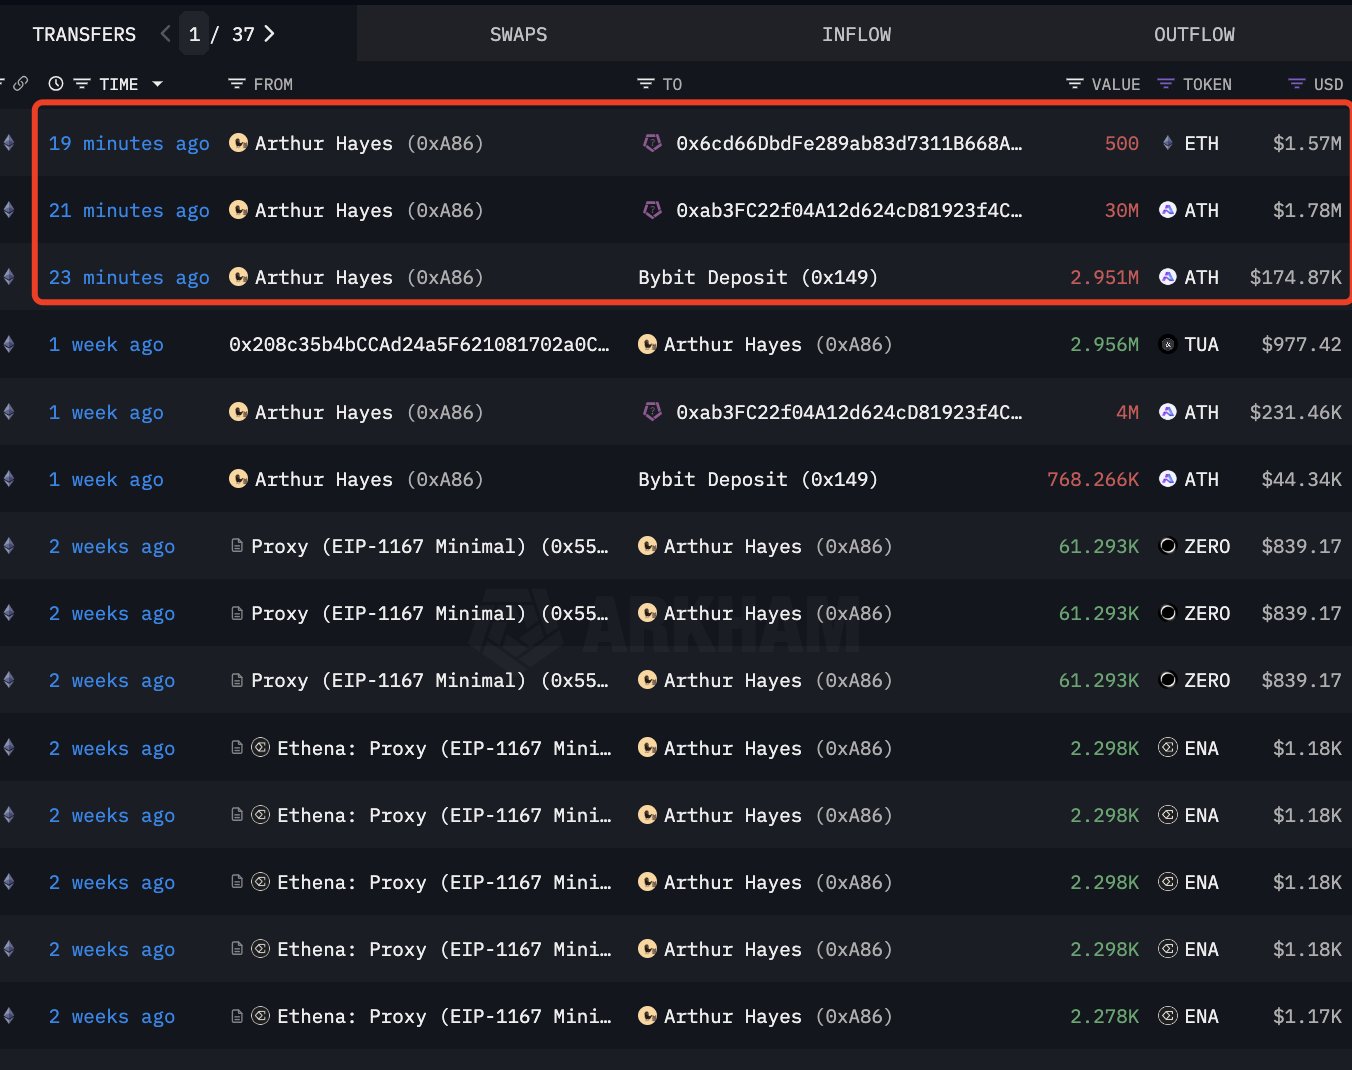The height and width of the screenshot is (1070, 1352).
Task: Click the Ethena logo in first Ethena row
Action: pyautogui.click(x=260, y=748)
